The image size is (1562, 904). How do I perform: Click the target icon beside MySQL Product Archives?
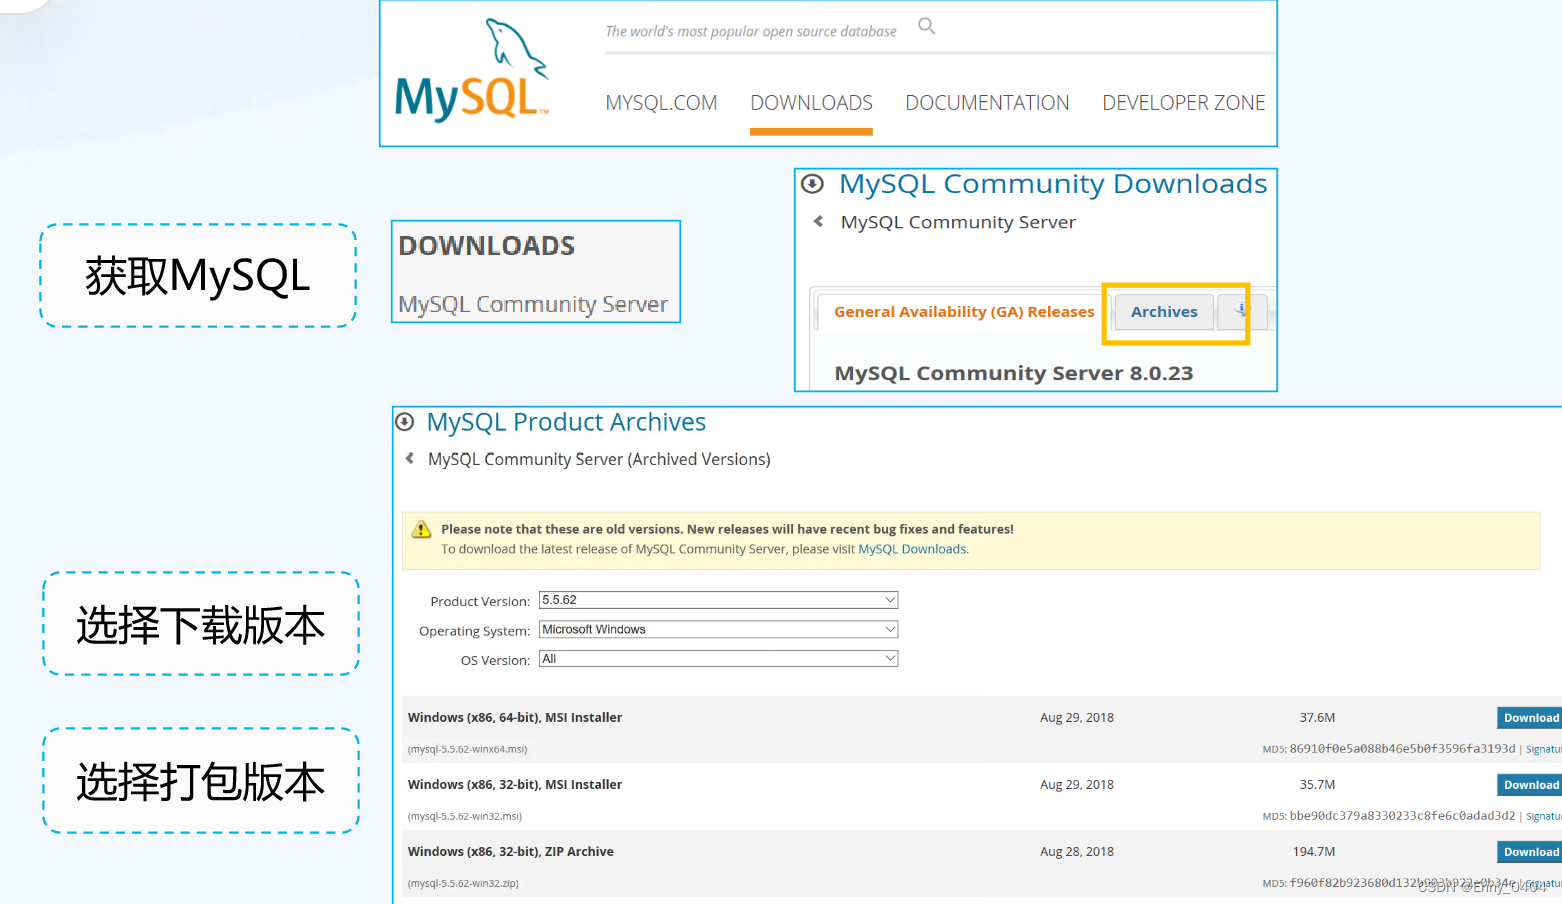coord(404,421)
